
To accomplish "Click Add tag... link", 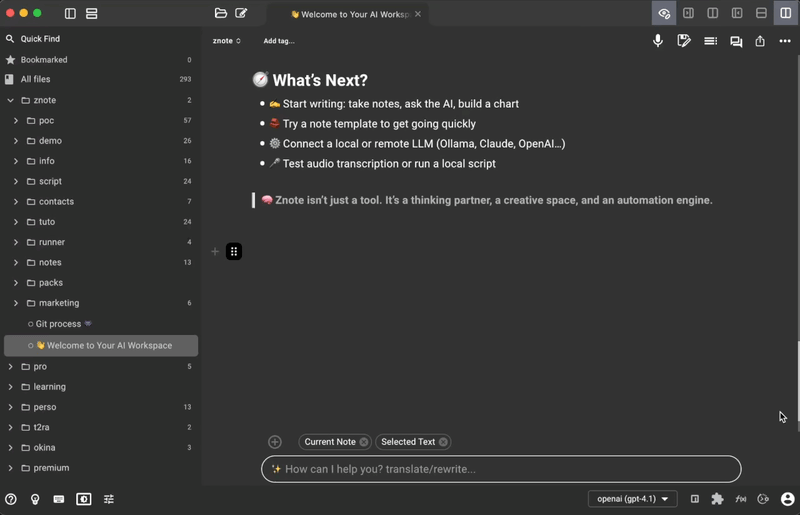I will click(279, 41).
